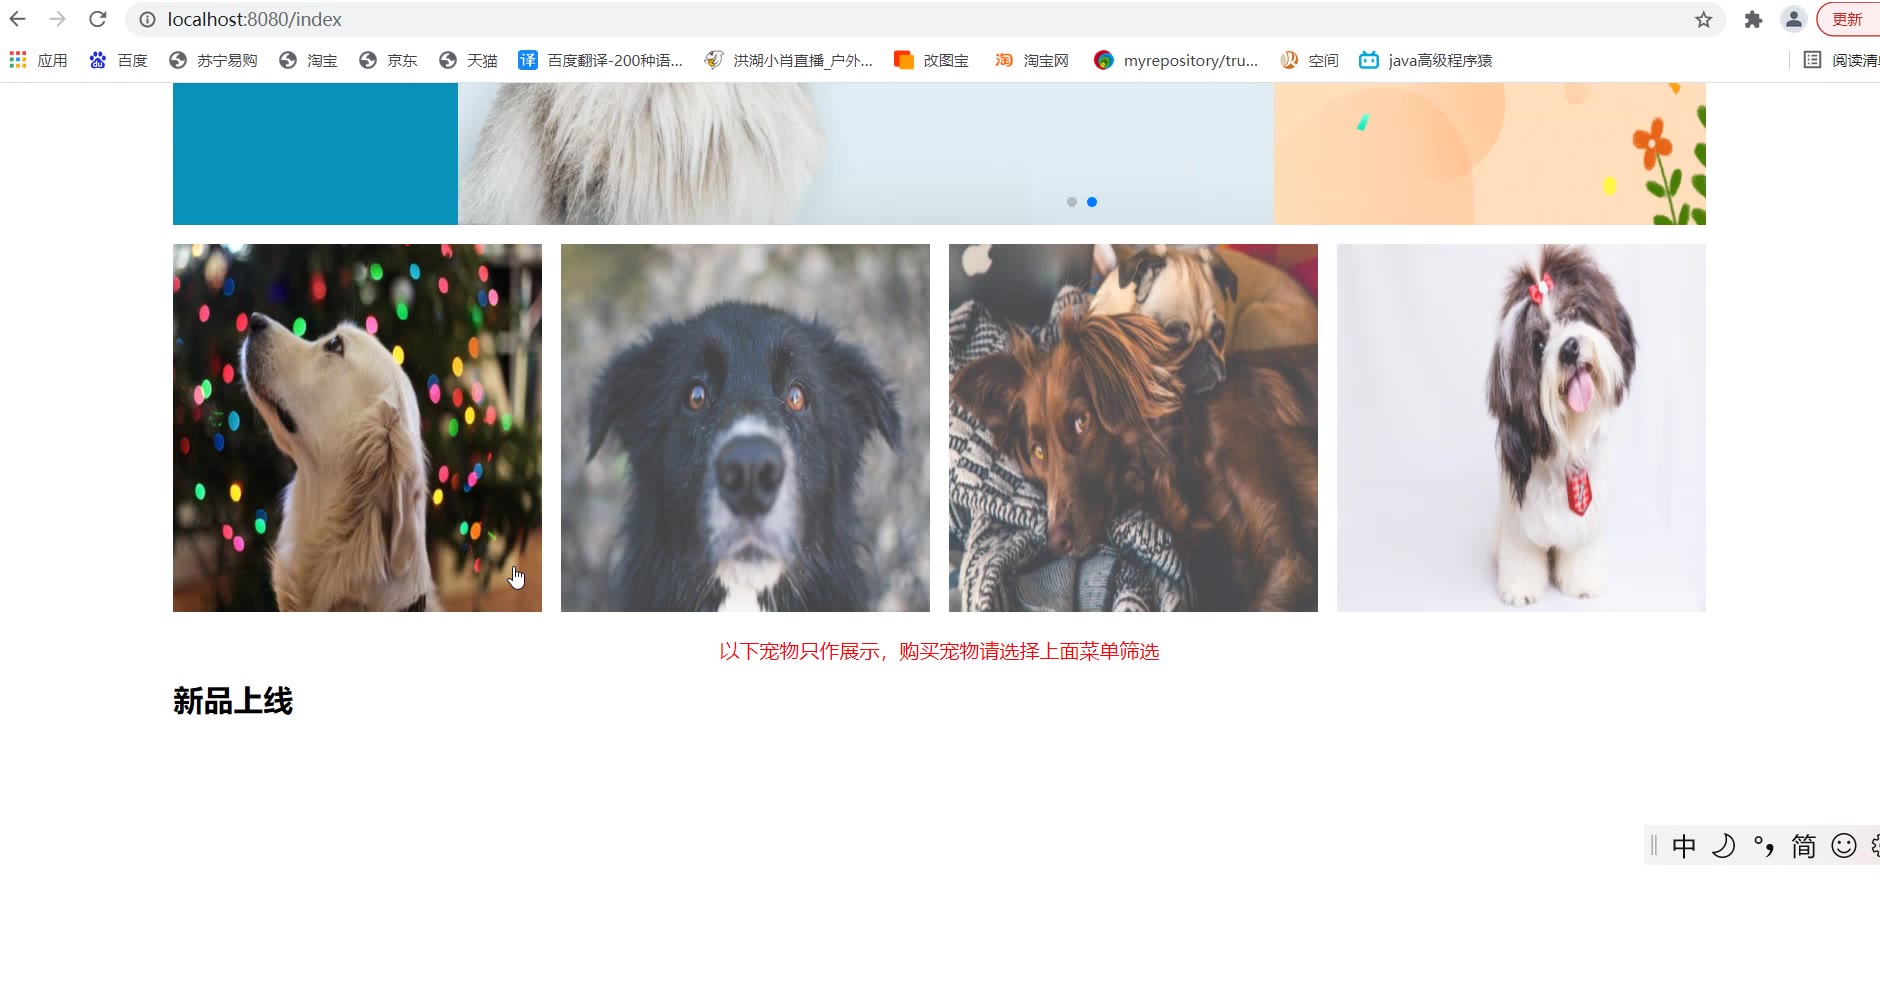Image resolution: width=1880 pixels, height=984 pixels.
Task: Toggle the 中 Chinese input mode
Action: pyautogui.click(x=1684, y=847)
